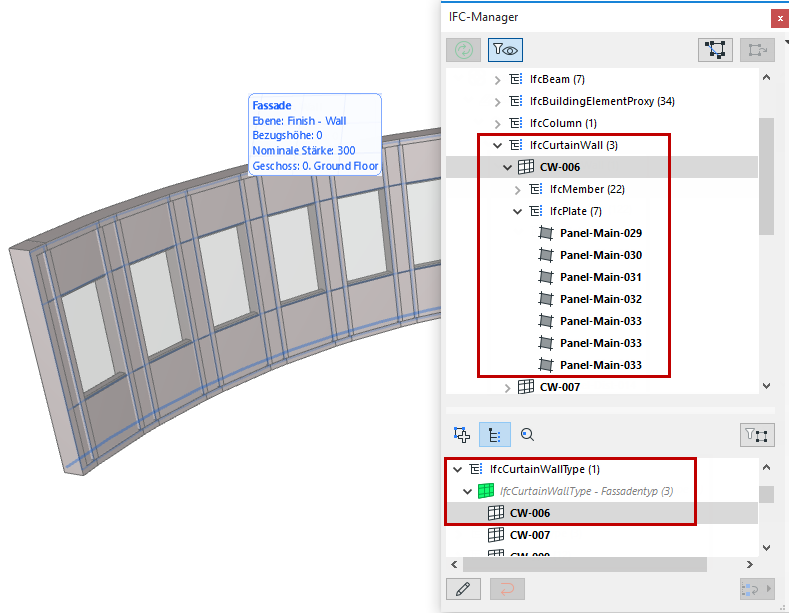Click the red undo arrow button
789x613 pixels.
pyautogui.click(x=507, y=589)
